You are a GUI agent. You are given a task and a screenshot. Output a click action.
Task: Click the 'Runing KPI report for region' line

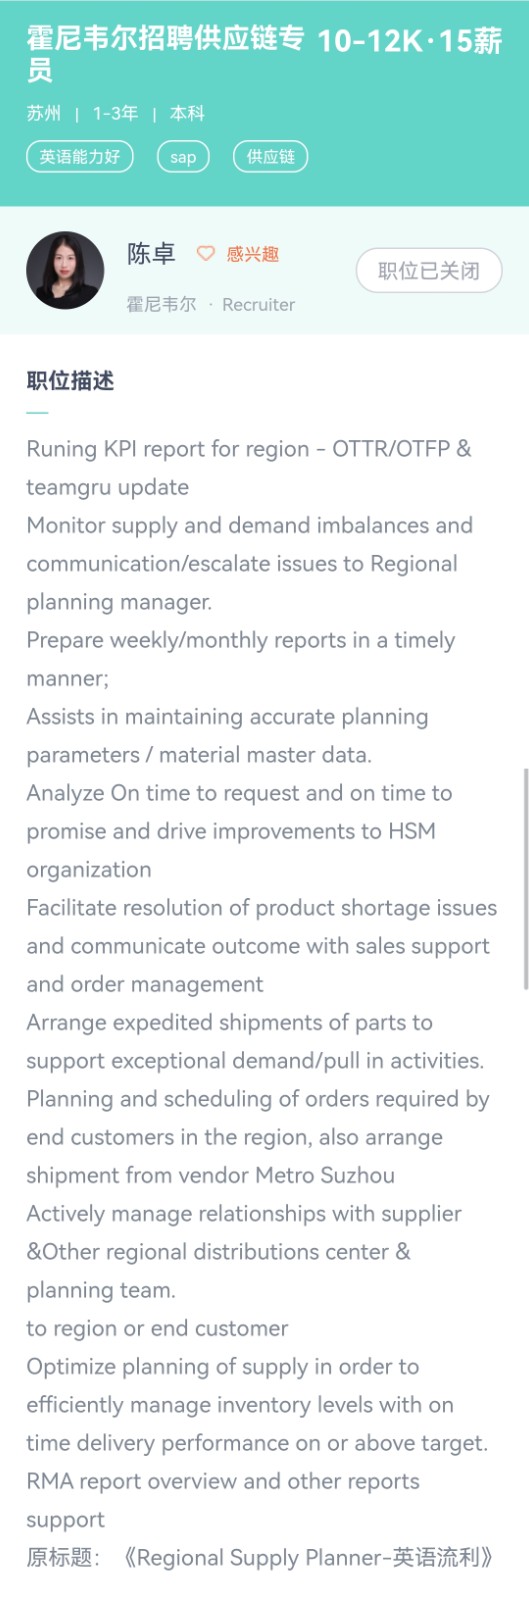point(249,449)
